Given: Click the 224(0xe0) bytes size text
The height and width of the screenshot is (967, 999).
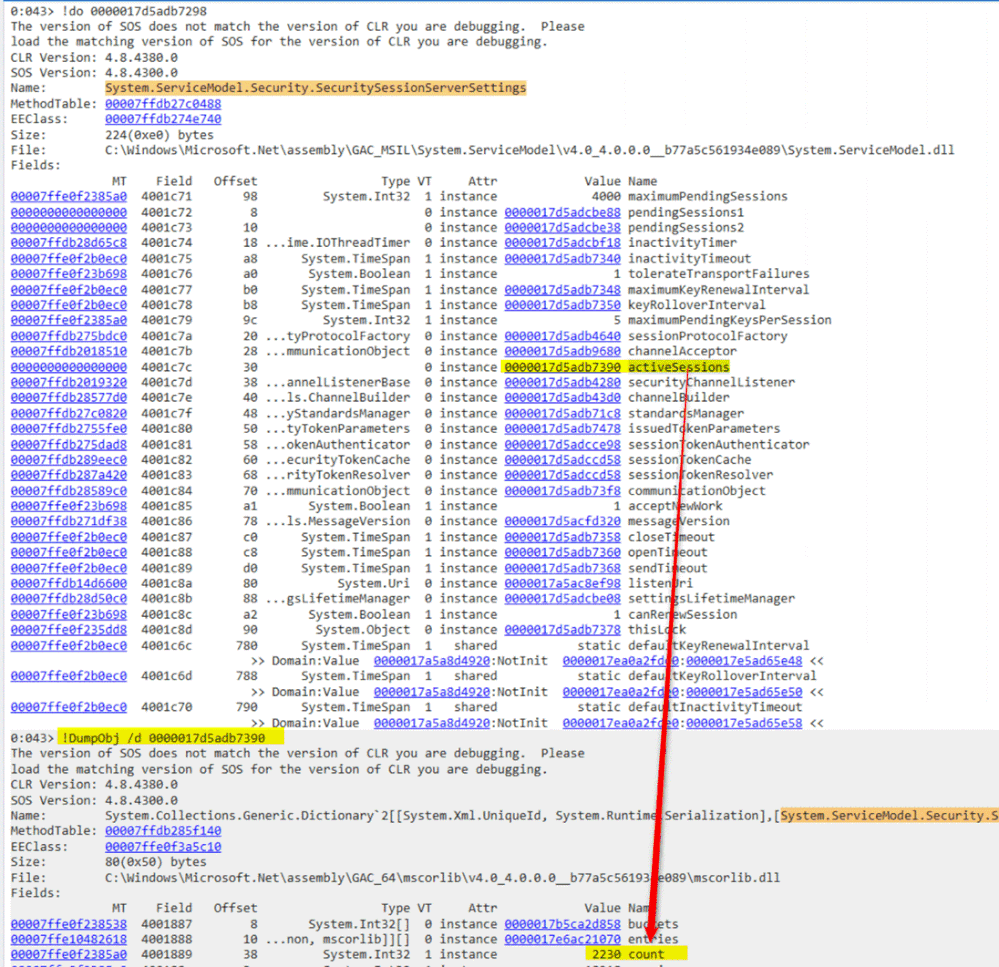Looking at the screenshot, I should 159,135.
